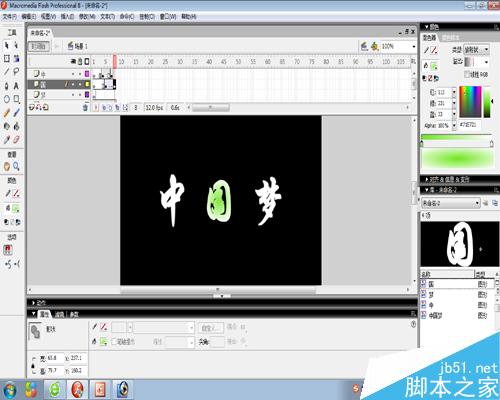Click the left gradient stop pointer

coord(422,144)
